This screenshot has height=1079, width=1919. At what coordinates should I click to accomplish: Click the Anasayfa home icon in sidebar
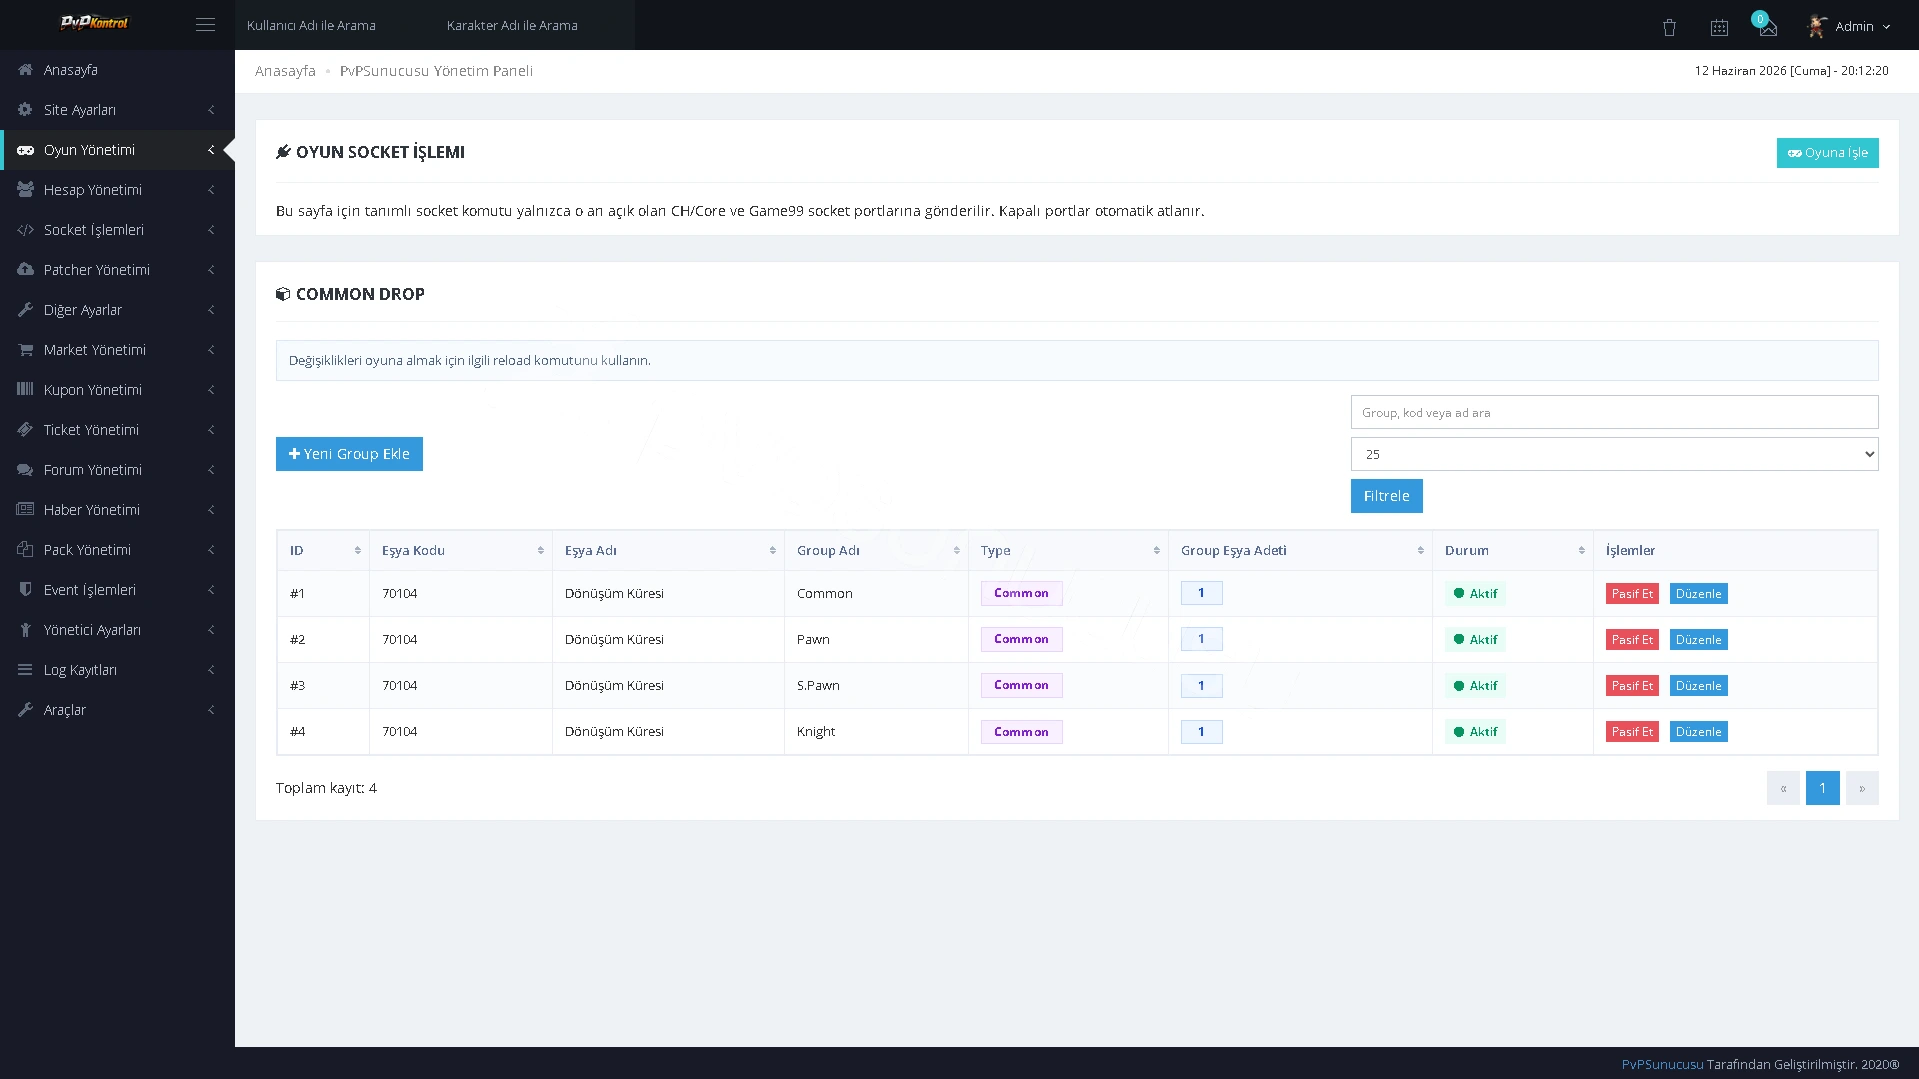[25, 70]
